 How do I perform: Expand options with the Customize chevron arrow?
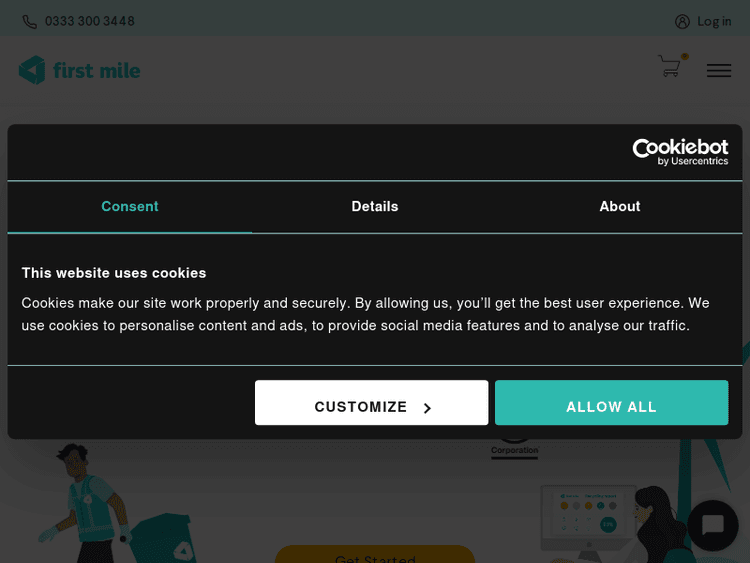click(x=427, y=408)
